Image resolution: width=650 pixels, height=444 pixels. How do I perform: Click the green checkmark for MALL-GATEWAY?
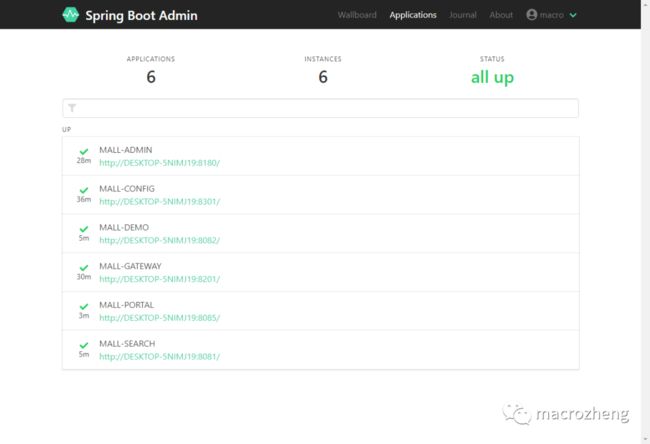(84, 268)
